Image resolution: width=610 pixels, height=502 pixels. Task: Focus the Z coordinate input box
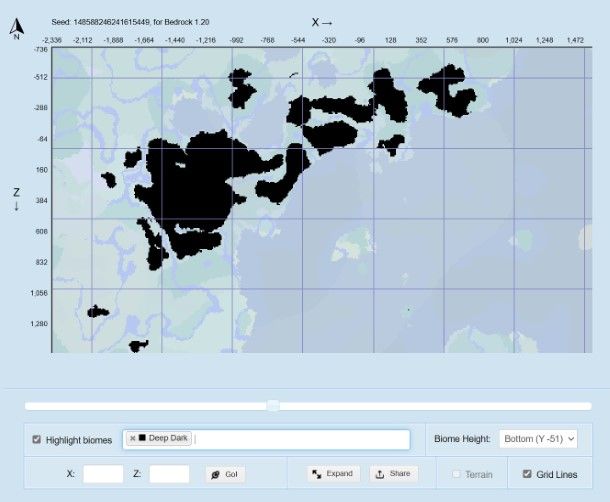[169, 474]
